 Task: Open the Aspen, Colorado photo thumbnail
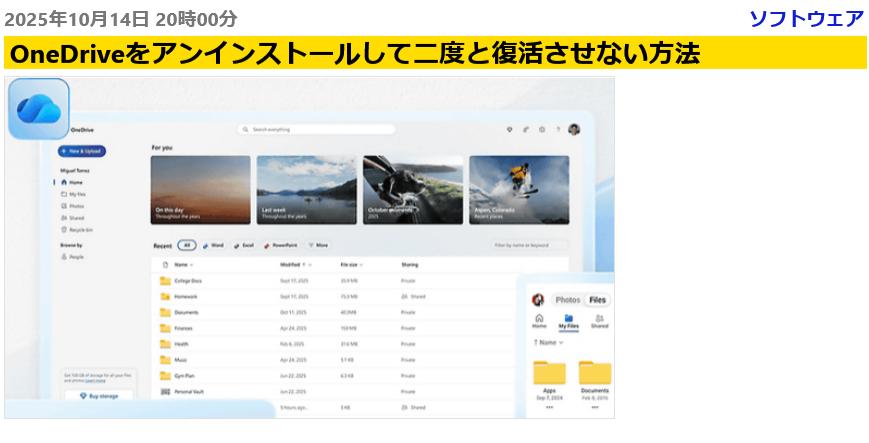click(x=519, y=189)
